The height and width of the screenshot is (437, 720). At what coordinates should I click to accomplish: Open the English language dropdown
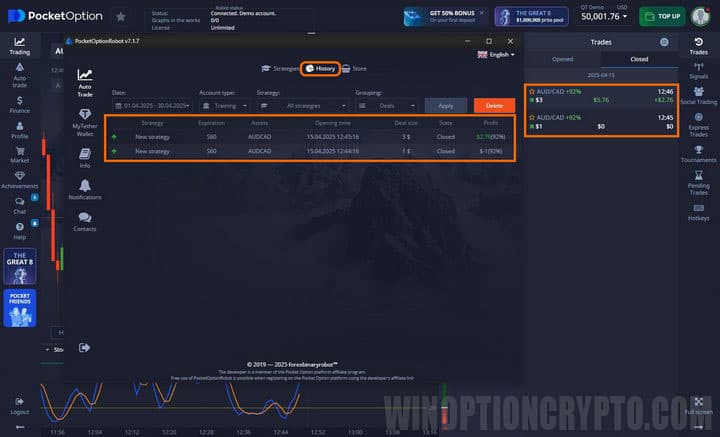[496, 55]
